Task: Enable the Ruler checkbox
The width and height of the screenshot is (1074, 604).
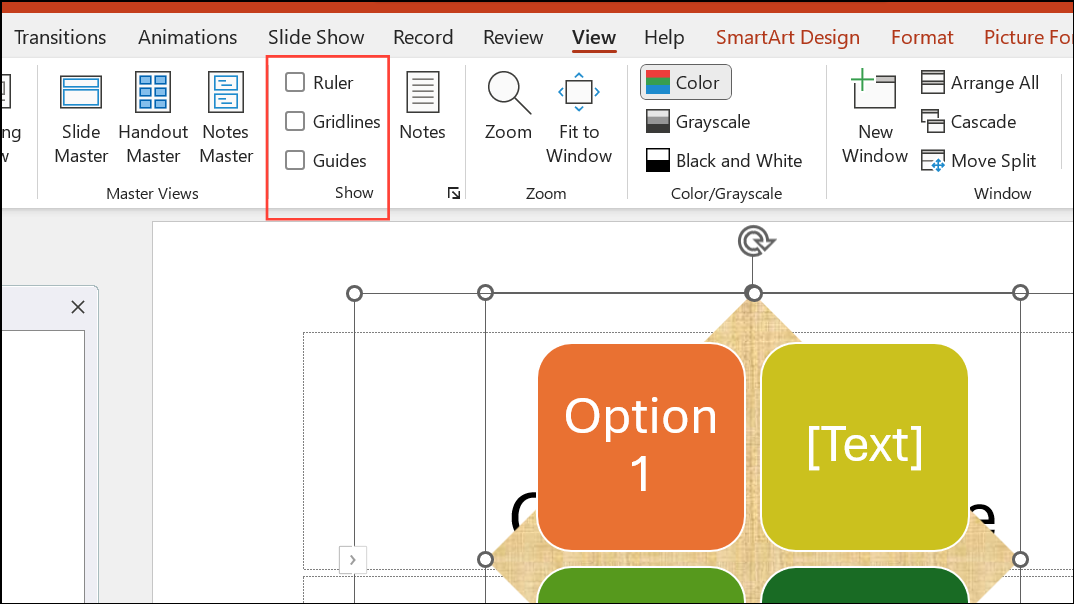Action: pyautogui.click(x=295, y=82)
